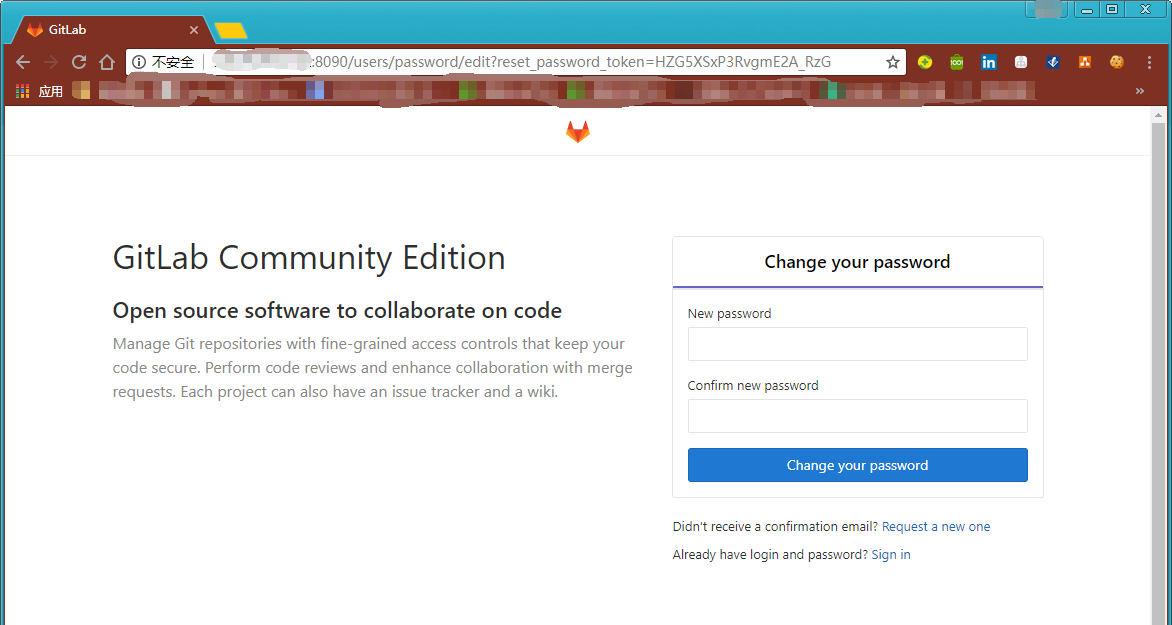Click the 'Didn't receive a confirmation email?' text

775,526
